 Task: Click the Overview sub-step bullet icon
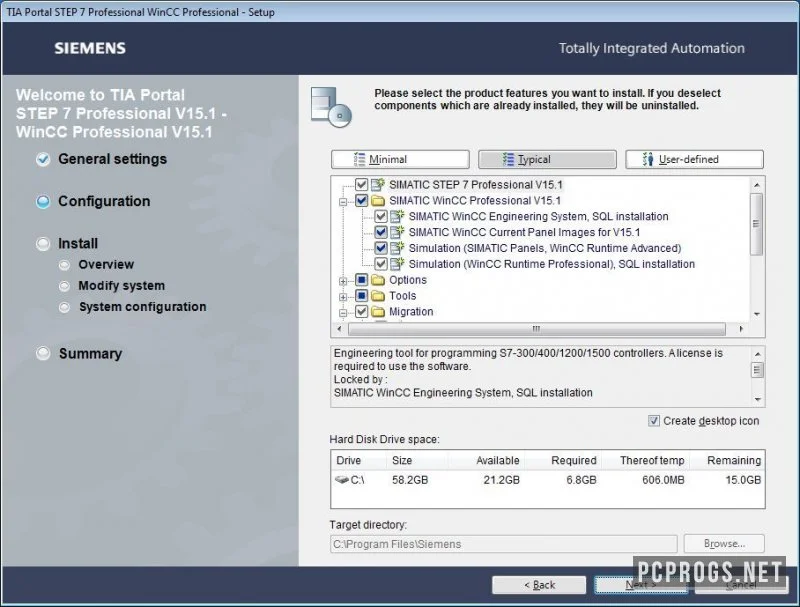click(64, 265)
